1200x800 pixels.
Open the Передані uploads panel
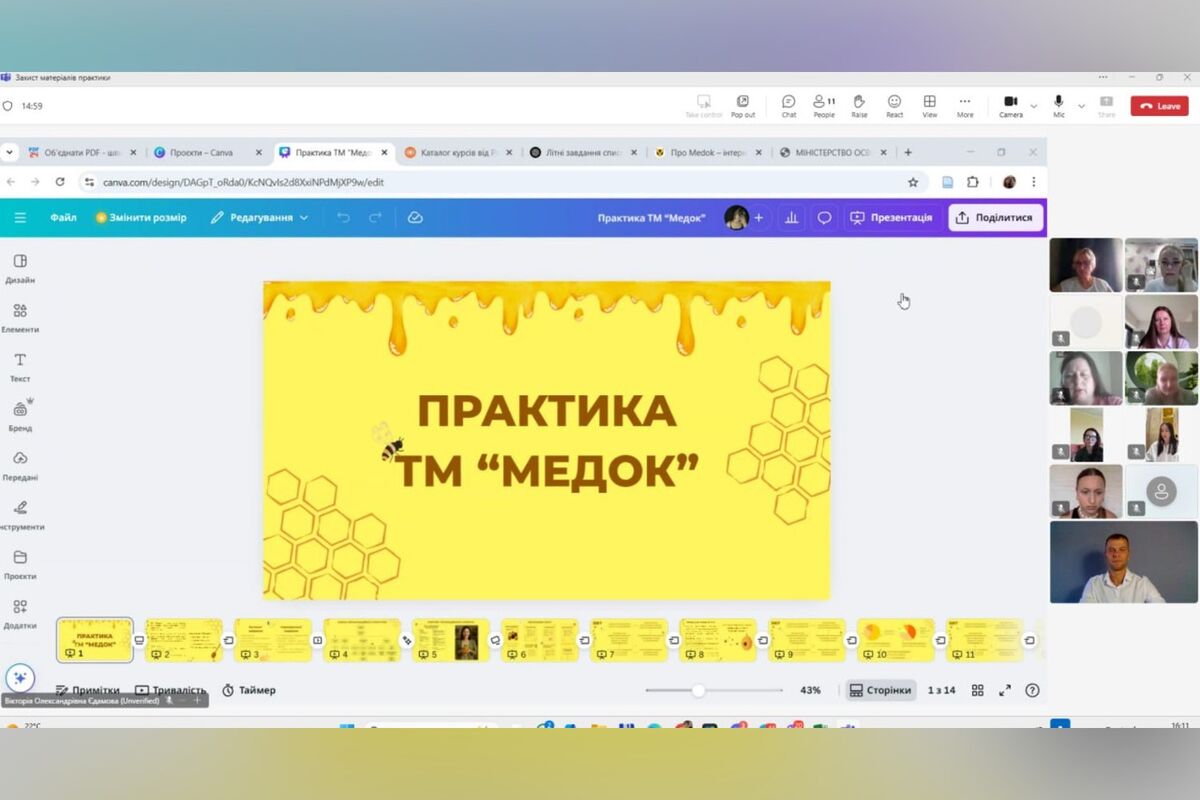(x=20, y=464)
